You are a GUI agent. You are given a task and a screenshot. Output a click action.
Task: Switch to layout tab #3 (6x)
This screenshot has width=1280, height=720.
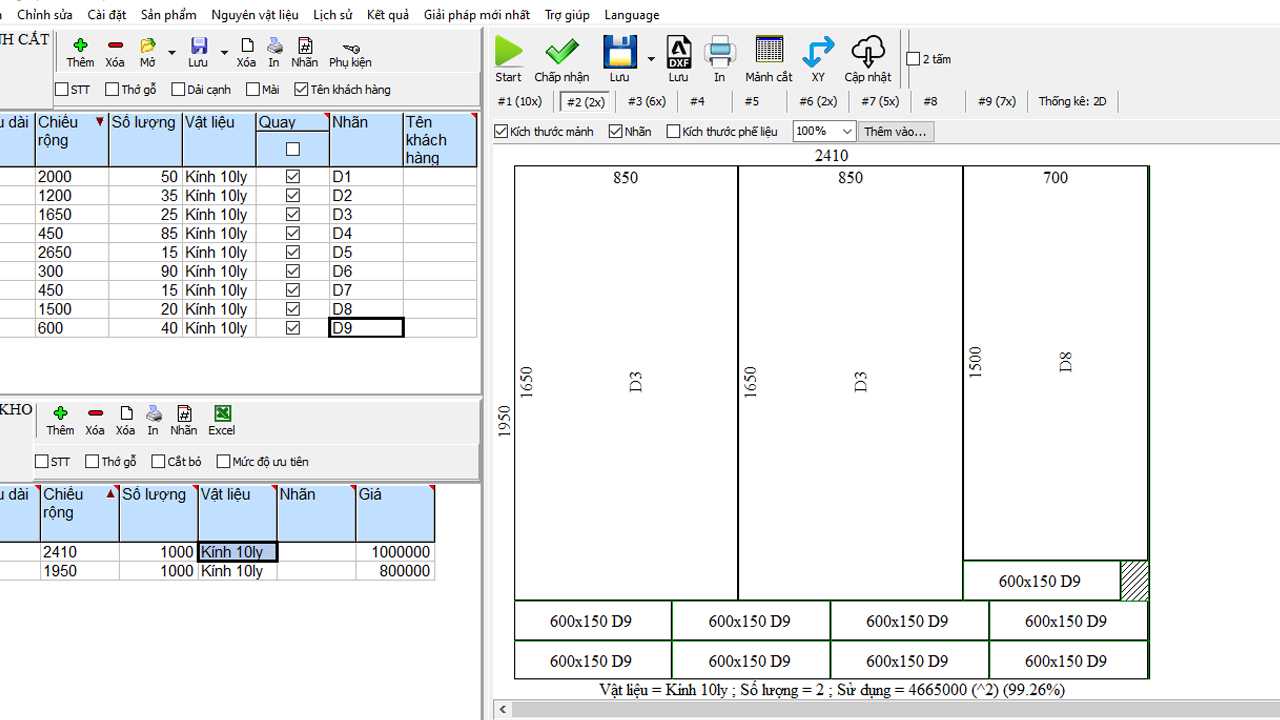[x=646, y=101]
